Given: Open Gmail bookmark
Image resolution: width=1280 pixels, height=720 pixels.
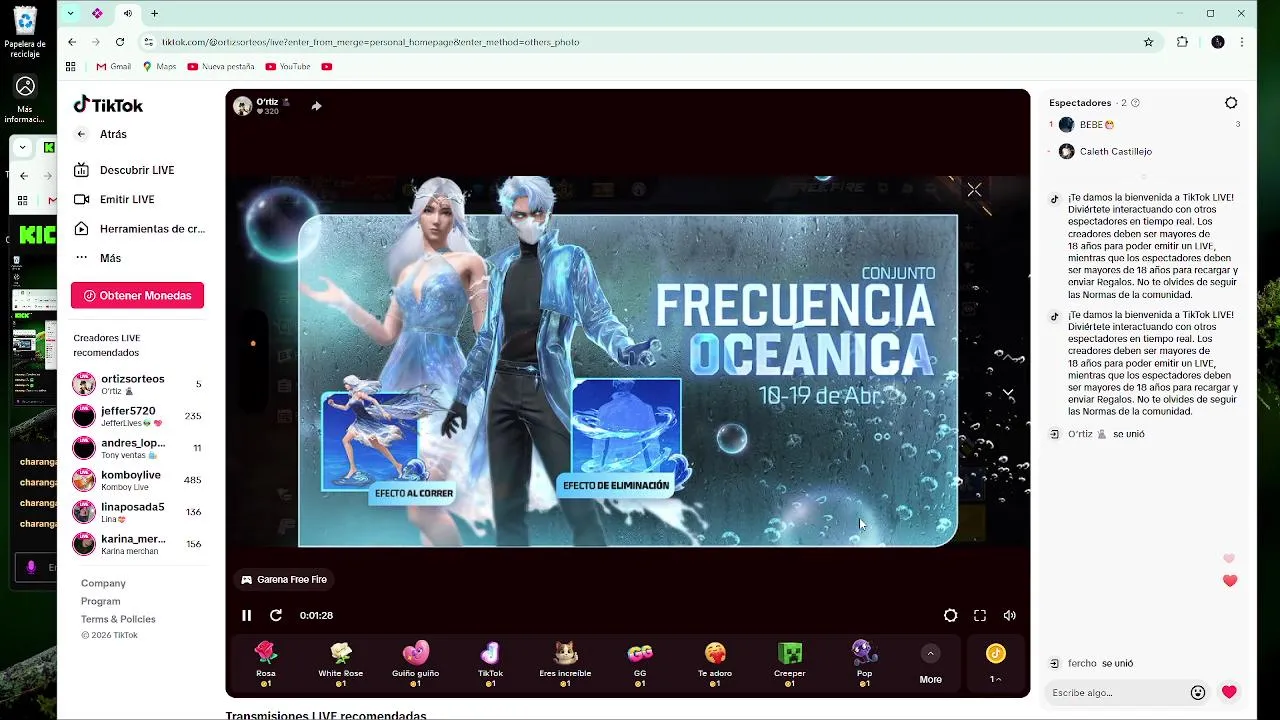Looking at the screenshot, I should pyautogui.click(x=114, y=67).
